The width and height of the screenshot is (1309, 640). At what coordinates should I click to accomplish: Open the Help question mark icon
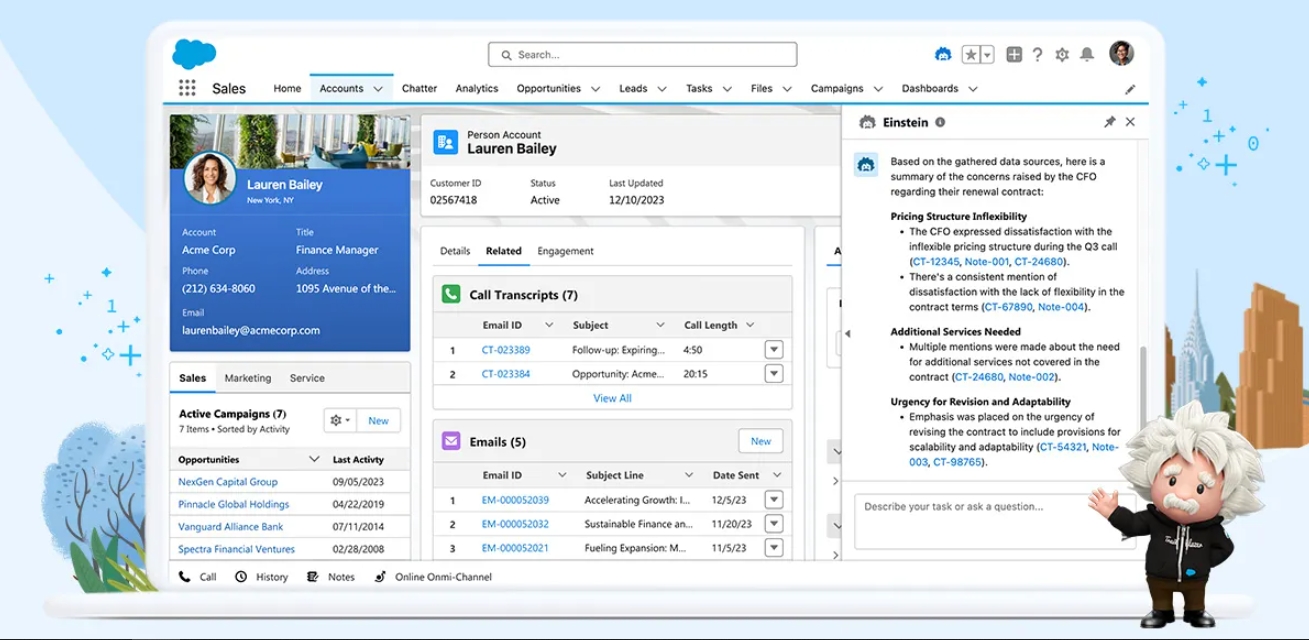click(x=1038, y=54)
